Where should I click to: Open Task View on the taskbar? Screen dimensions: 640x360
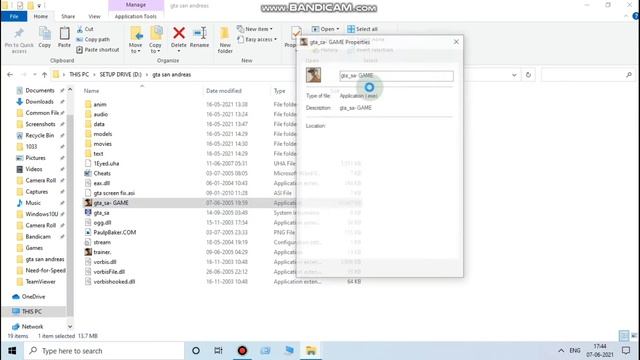coord(218,351)
